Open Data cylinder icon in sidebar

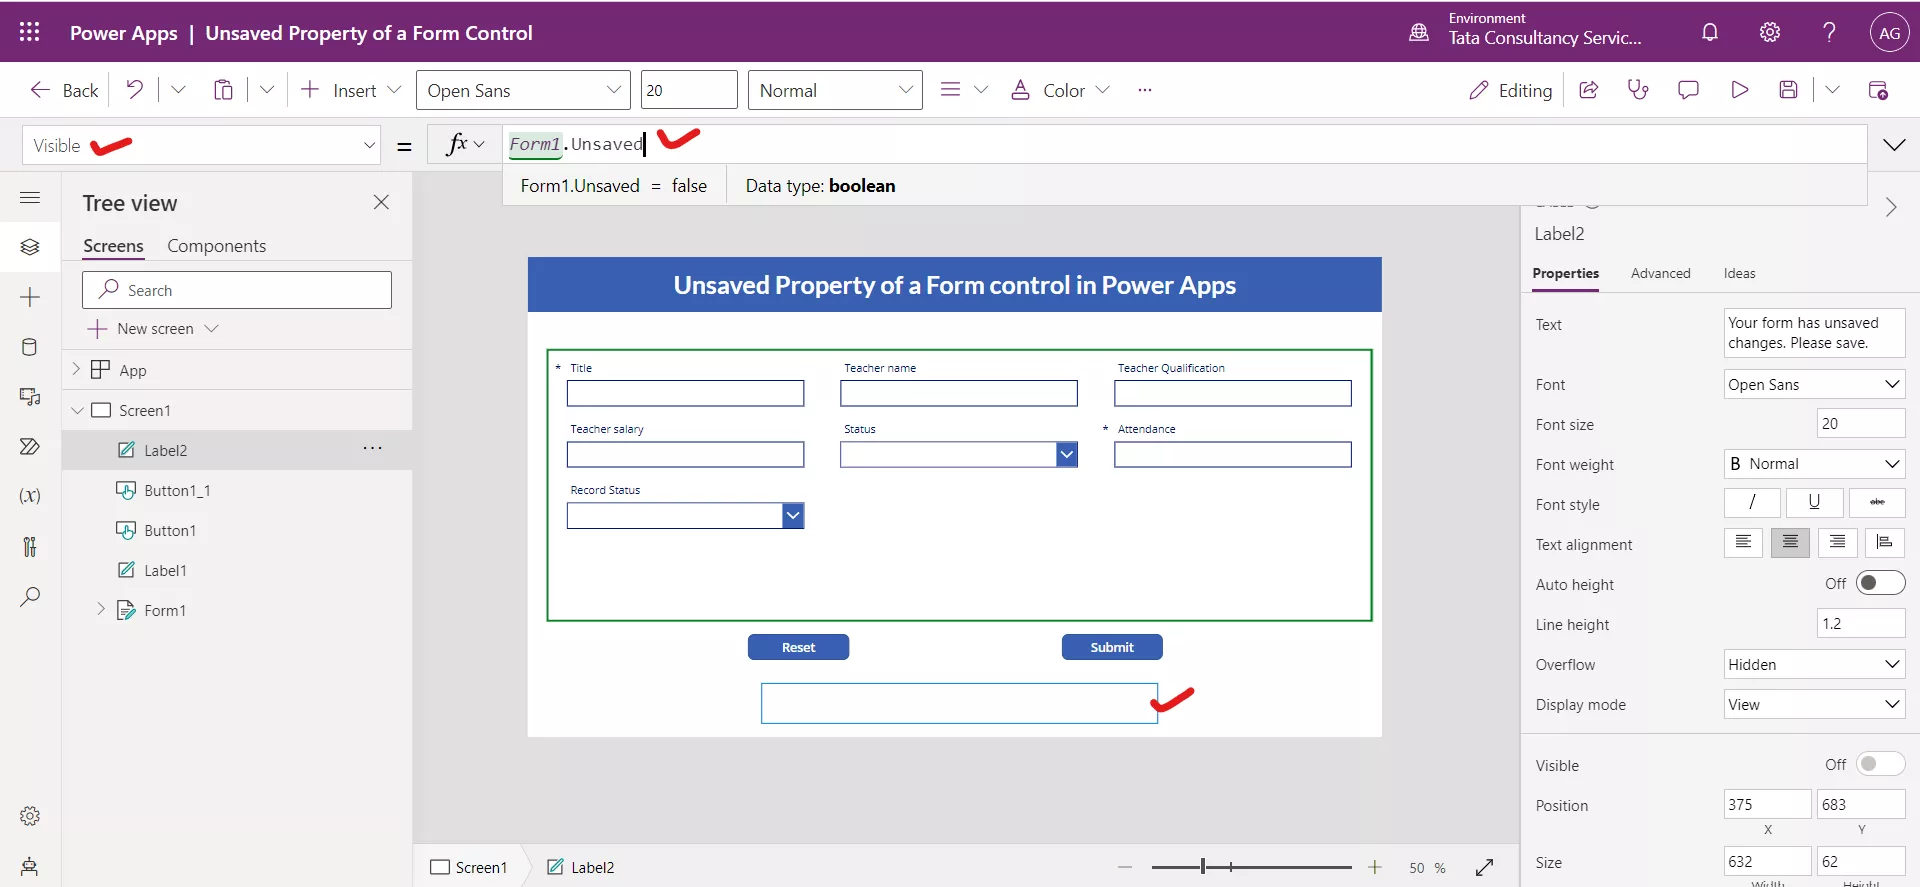pyautogui.click(x=30, y=347)
